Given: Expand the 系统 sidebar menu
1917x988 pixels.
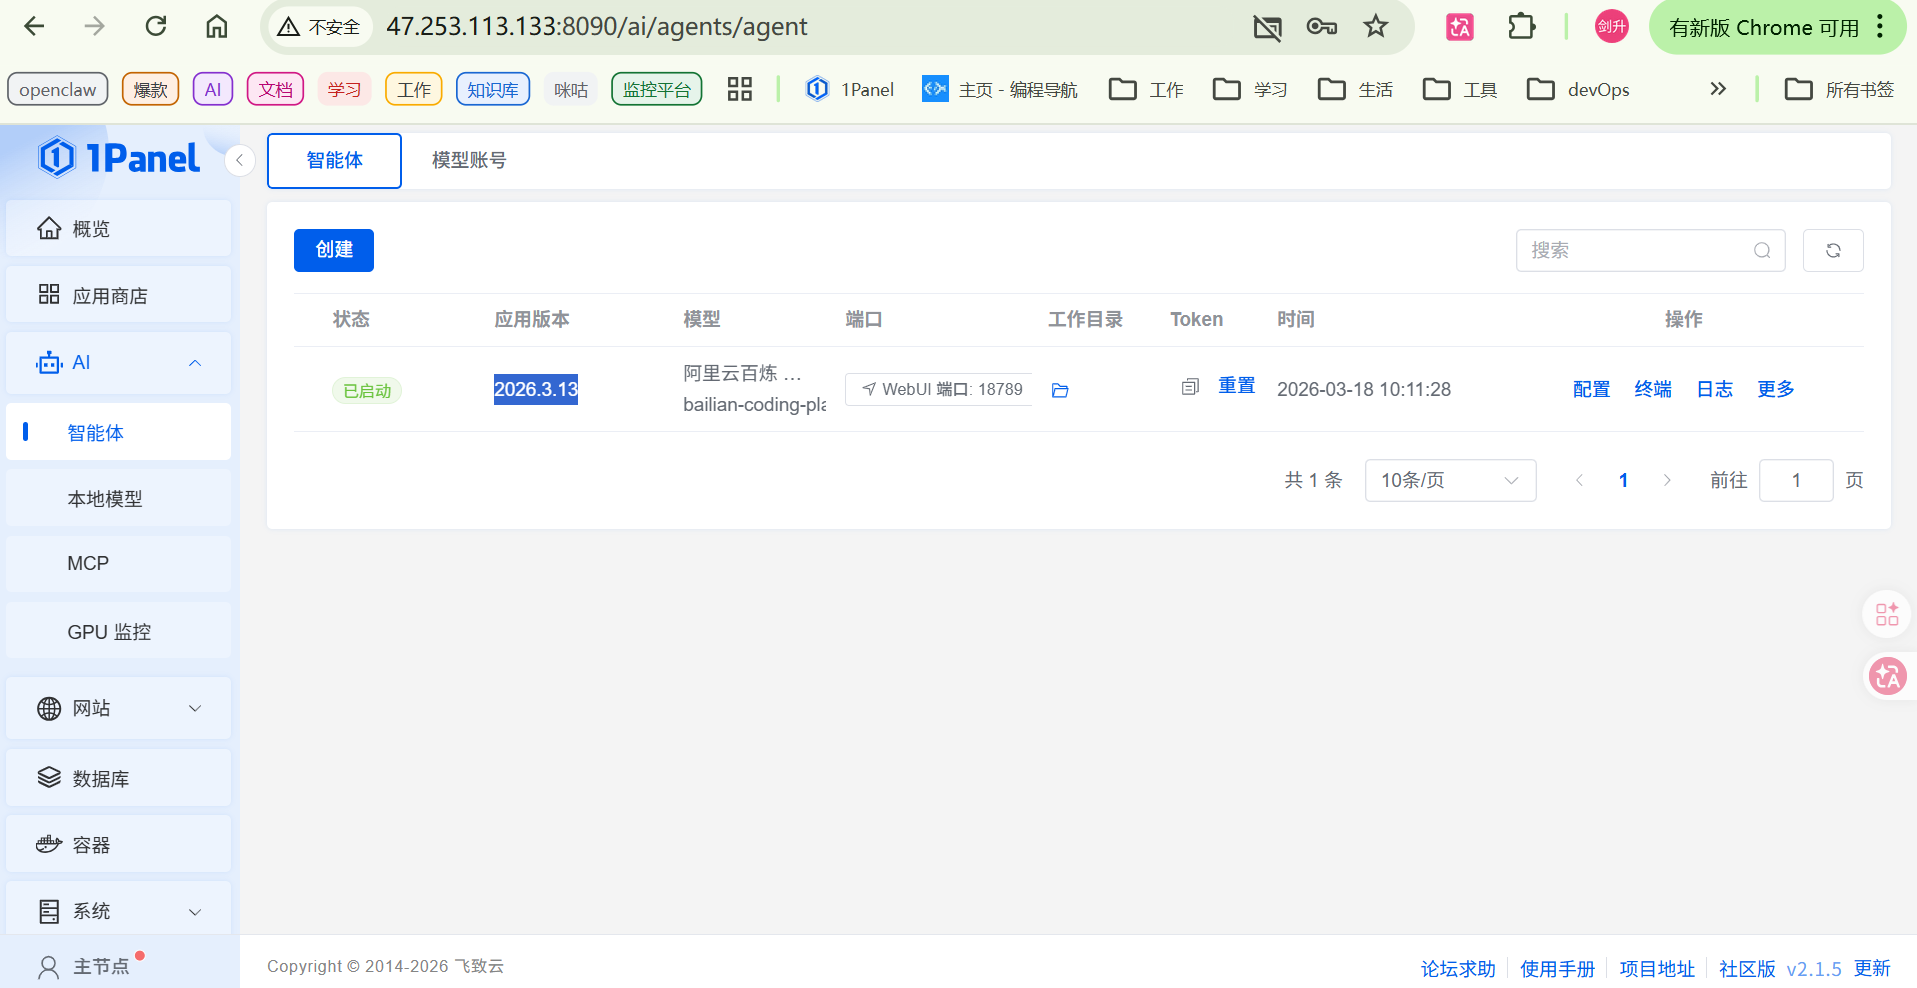Looking at the screenshot, I should [195, 911].
